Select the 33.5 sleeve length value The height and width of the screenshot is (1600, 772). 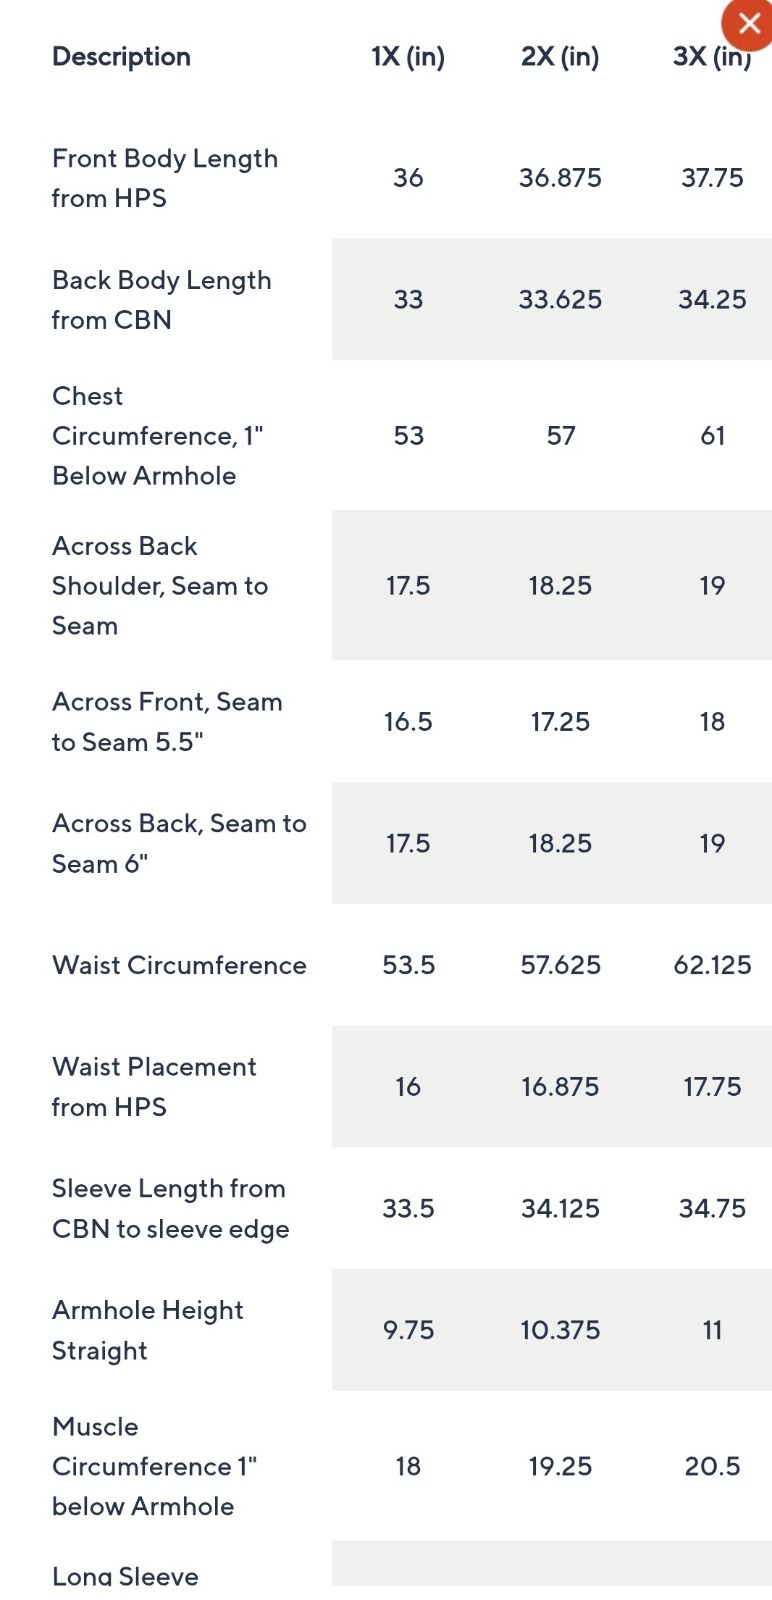pos(408,1209)
